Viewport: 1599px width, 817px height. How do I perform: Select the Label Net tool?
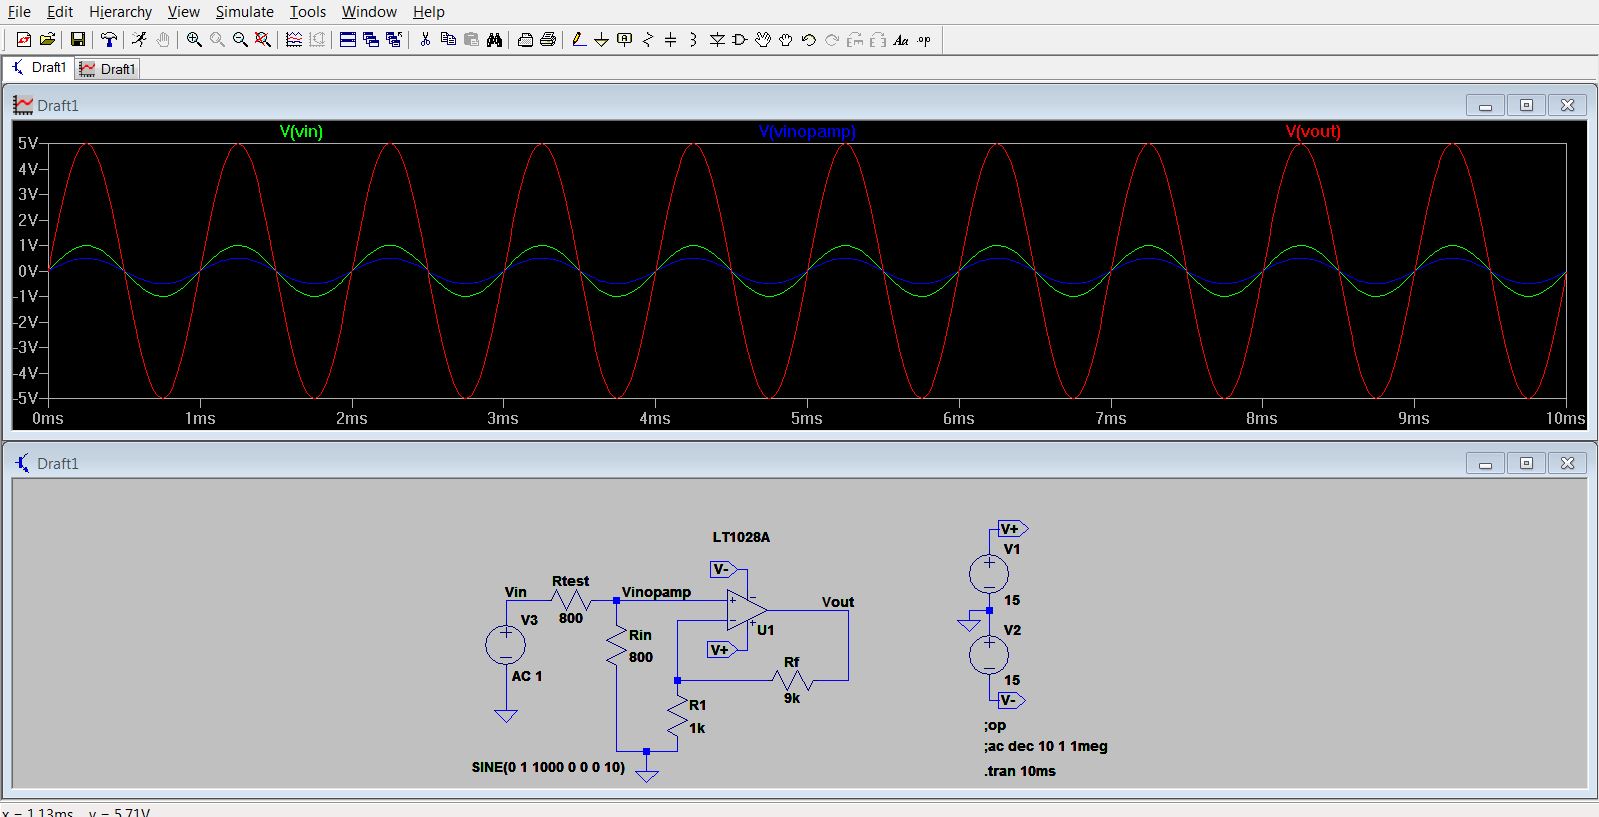click(x=625, y=40)
